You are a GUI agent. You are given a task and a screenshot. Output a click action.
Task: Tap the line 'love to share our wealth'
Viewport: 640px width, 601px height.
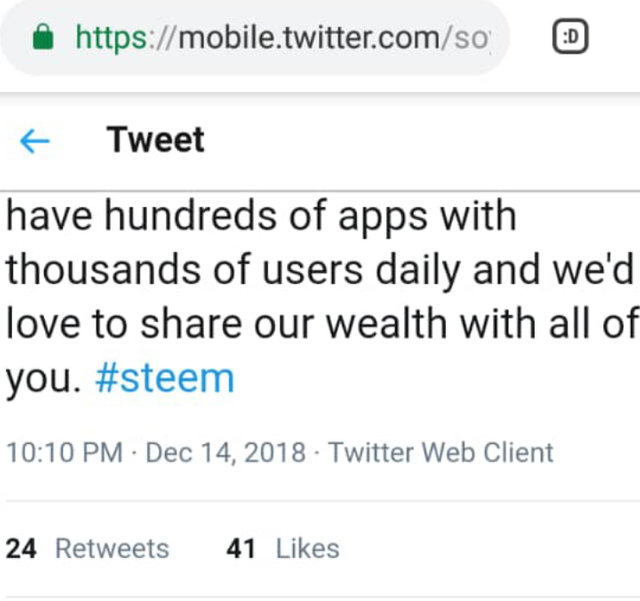[x=320, y=325]
